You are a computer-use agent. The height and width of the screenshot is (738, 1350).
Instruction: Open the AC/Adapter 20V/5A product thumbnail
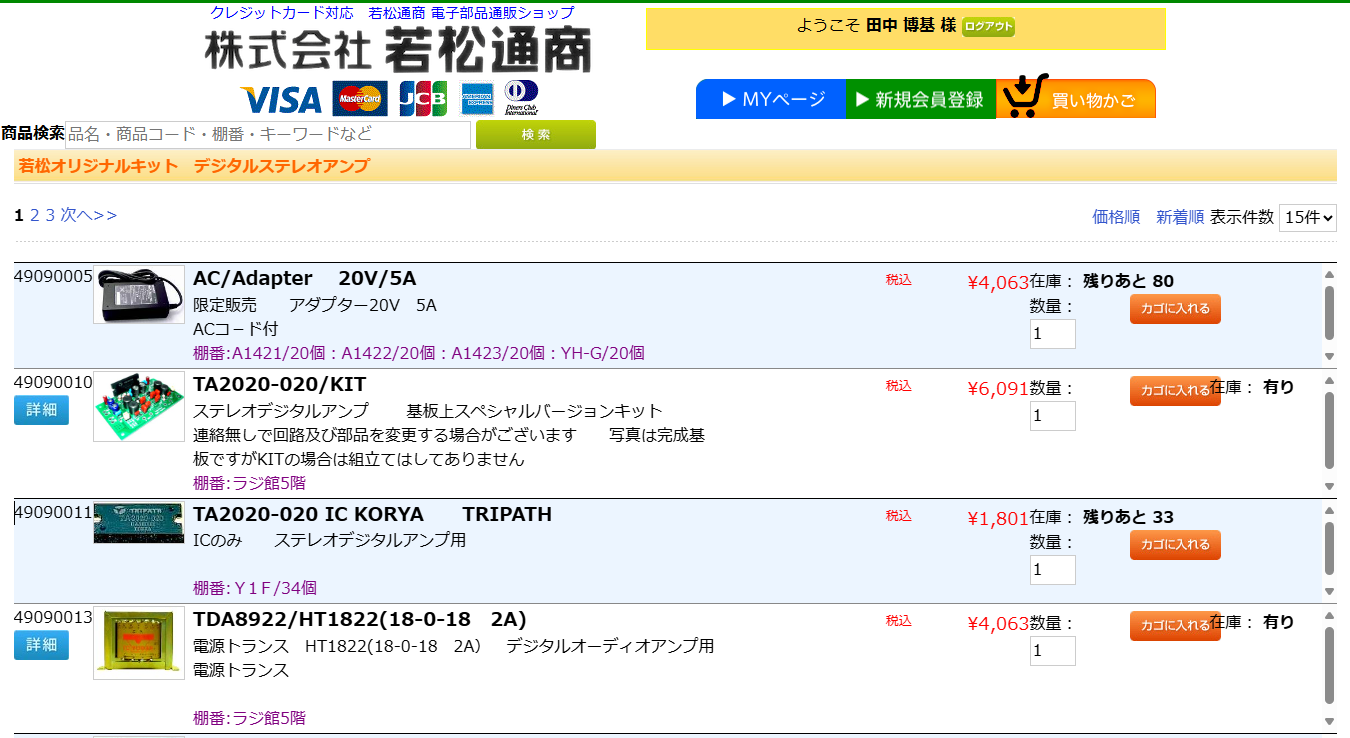click(139, 294)
